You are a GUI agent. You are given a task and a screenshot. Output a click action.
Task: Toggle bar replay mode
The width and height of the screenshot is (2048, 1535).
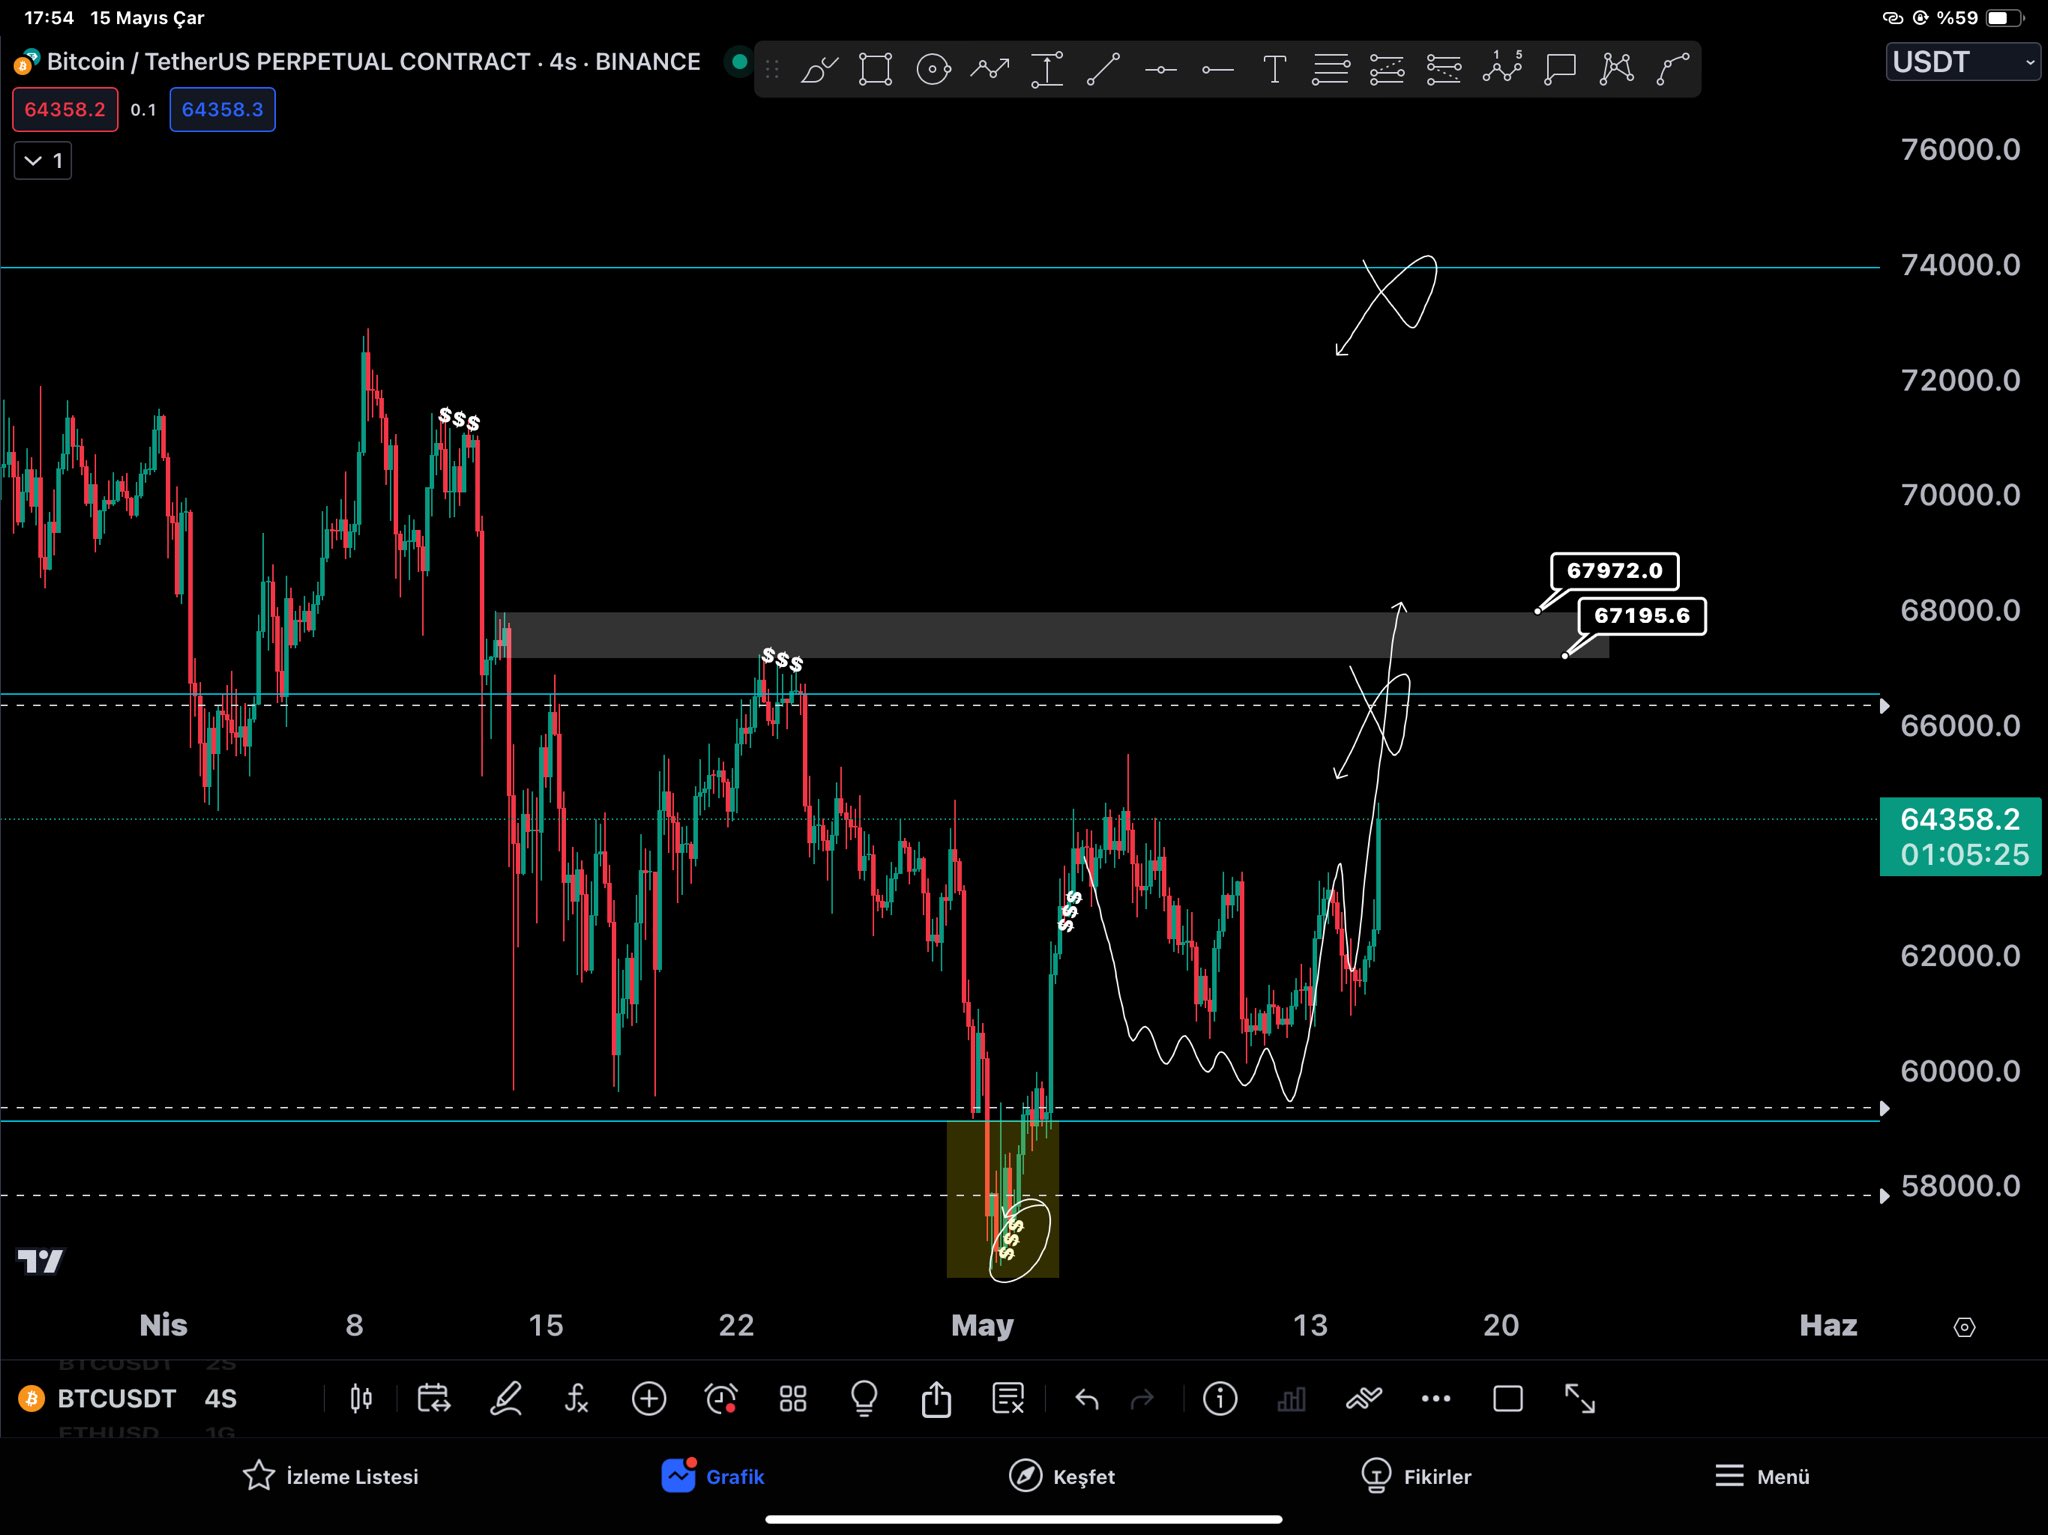[433, 1398]
